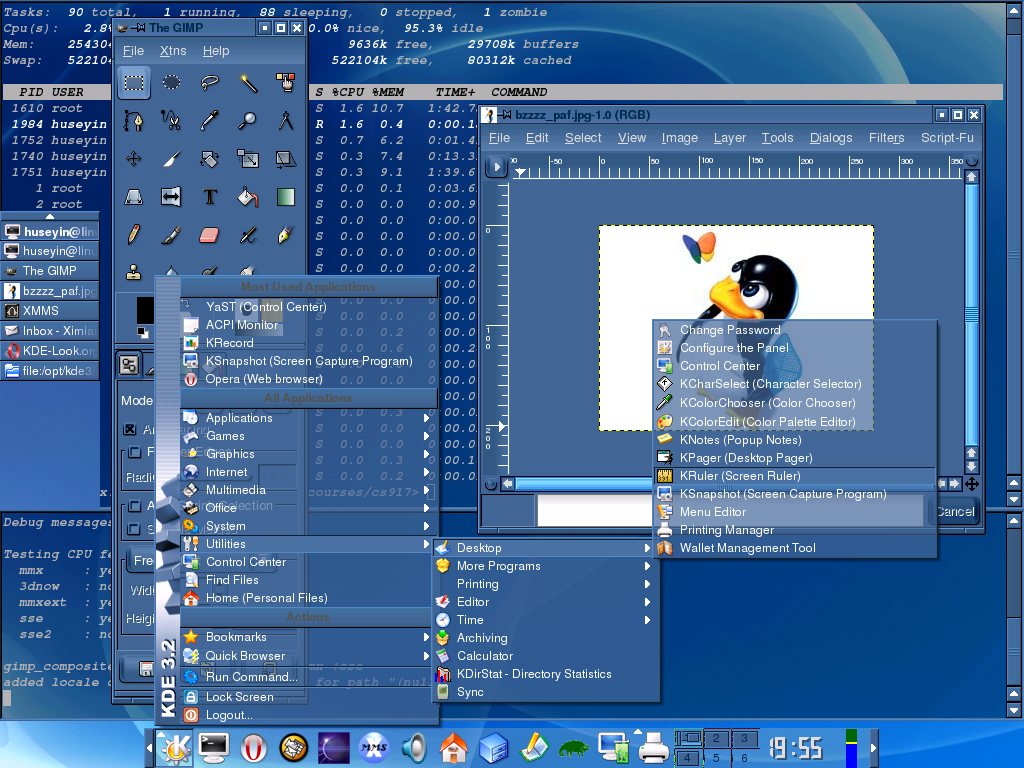Open Calculator from Utilities submenu
Image resolution: width=1024 pixels, height=768 pixels.
pos(545,656)
